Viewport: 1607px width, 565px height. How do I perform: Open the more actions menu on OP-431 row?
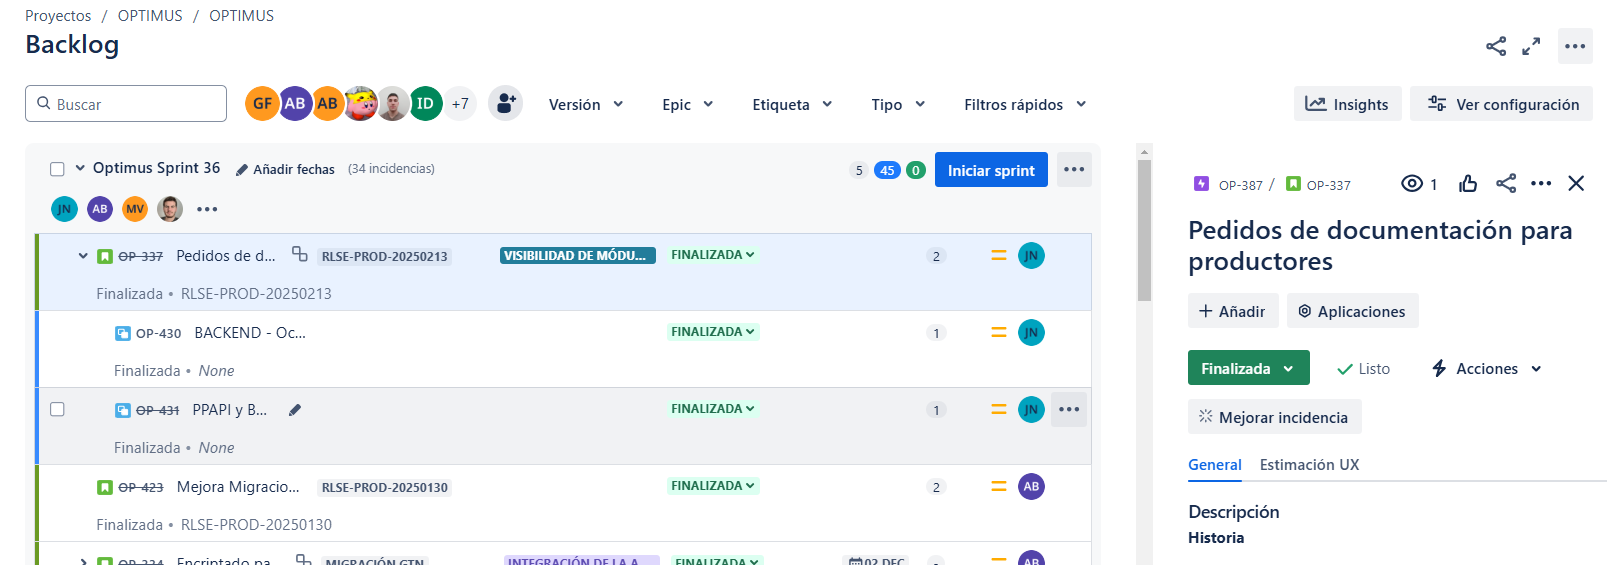pos(1069,409)
